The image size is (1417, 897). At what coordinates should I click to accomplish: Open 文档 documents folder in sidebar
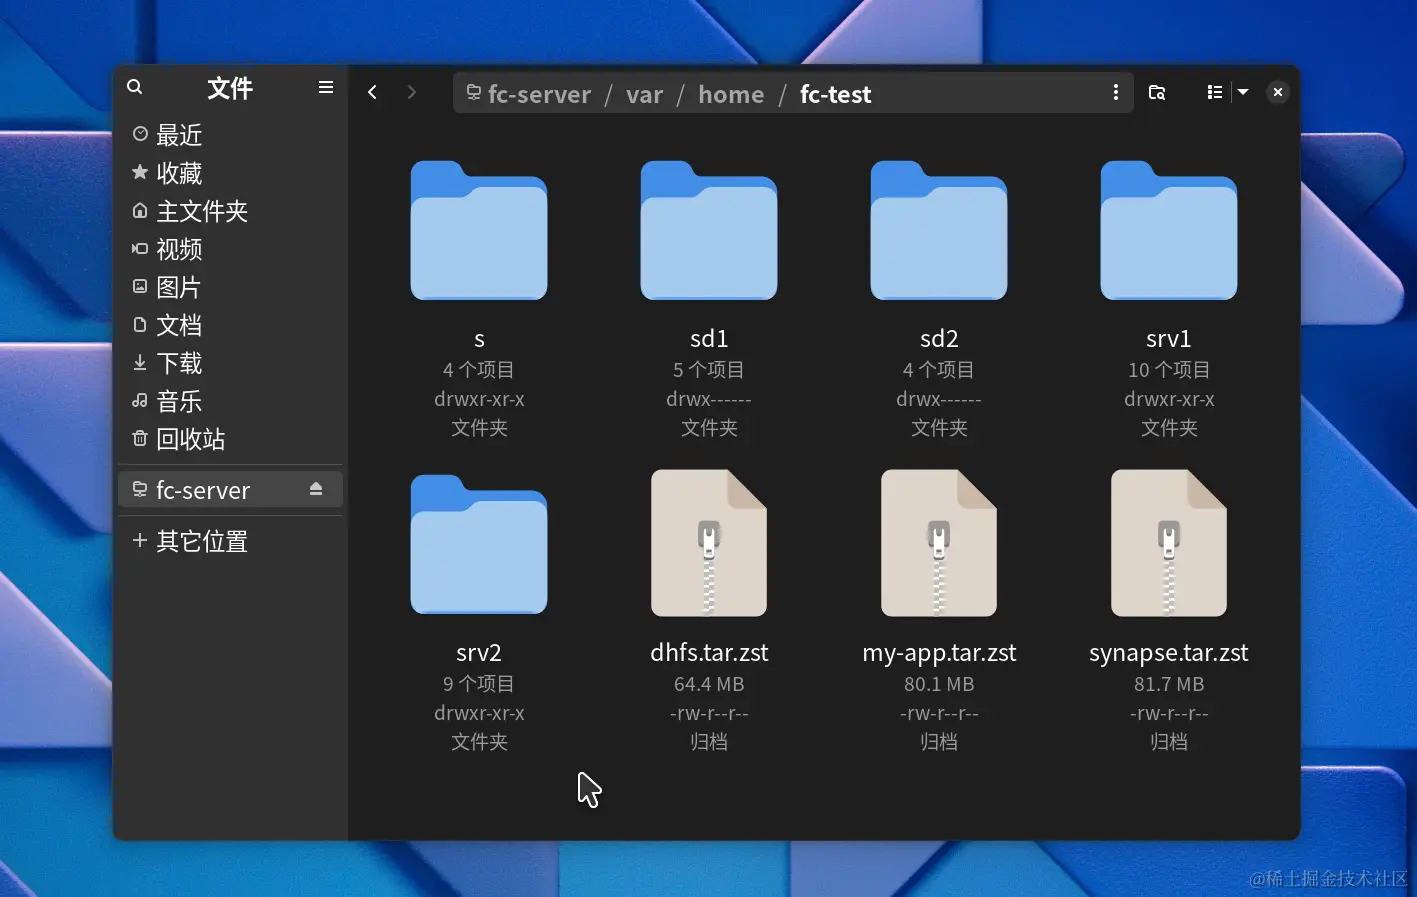tap(230, 325)
